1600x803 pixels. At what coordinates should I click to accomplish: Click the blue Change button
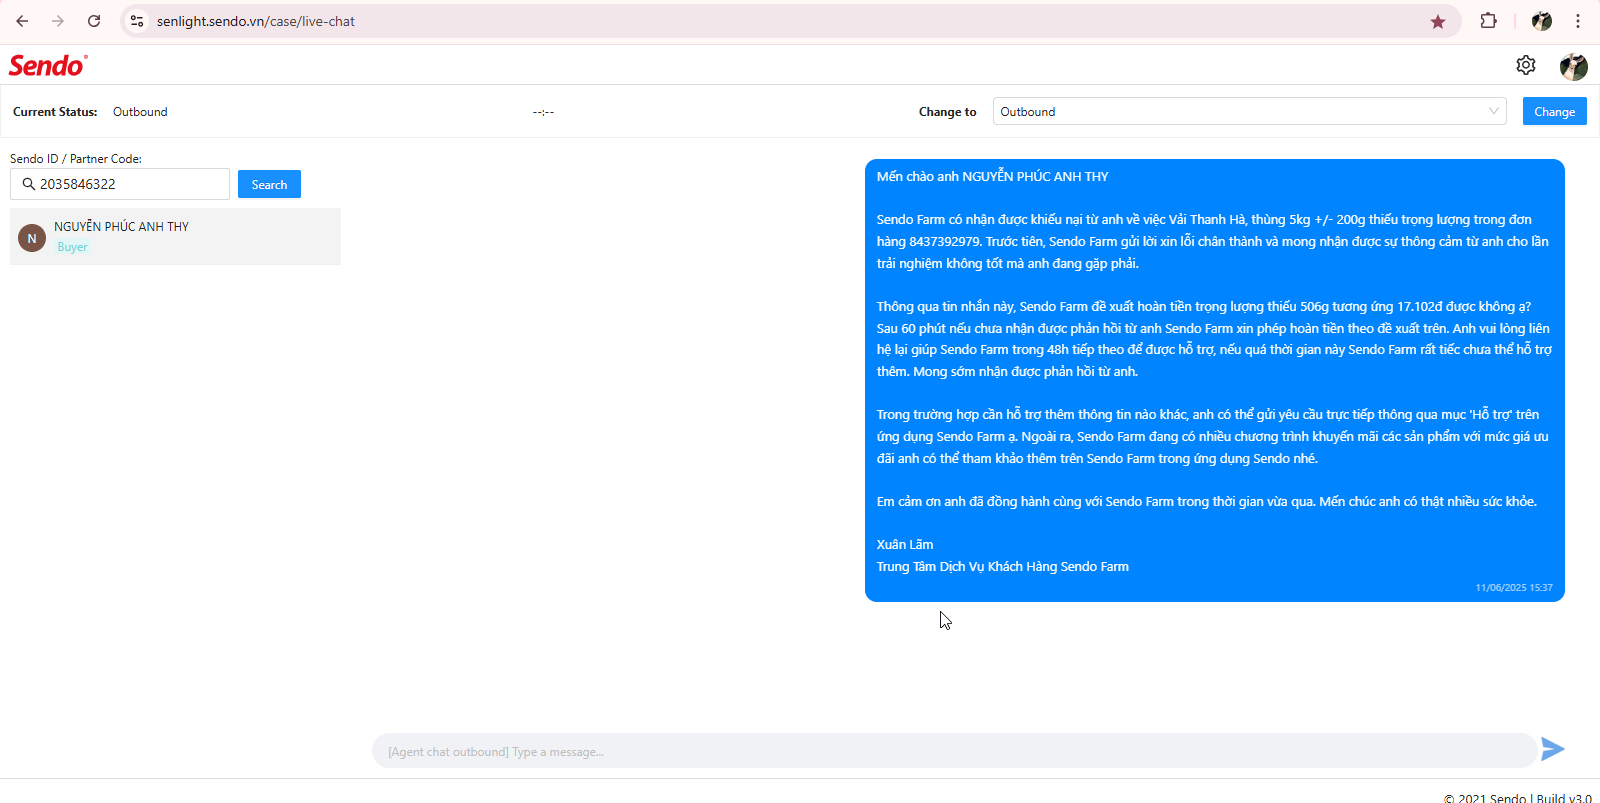point(1554,111)
